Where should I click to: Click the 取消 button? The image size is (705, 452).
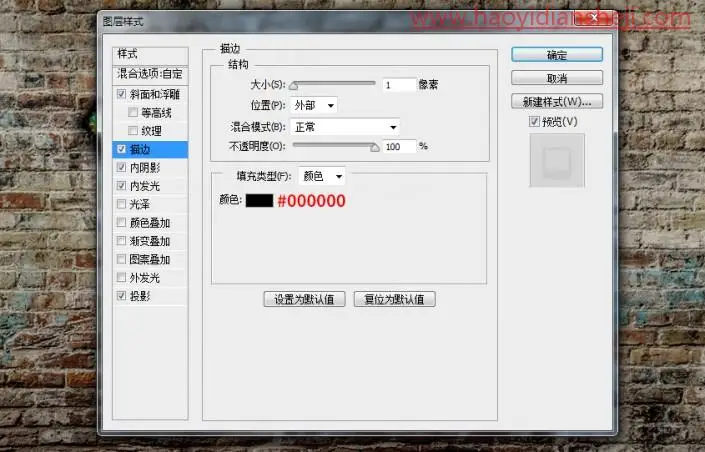pyautogui.click(x=557, y=78)
